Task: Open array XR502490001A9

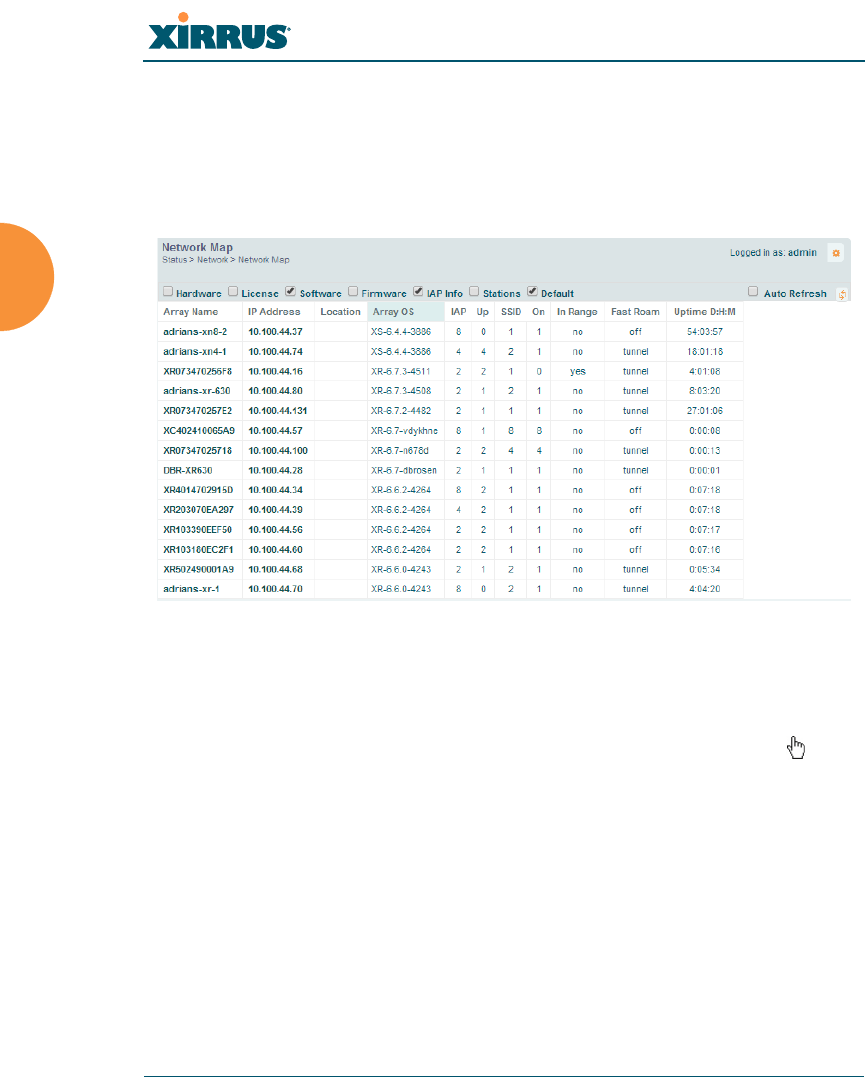Action: point(198,569)
